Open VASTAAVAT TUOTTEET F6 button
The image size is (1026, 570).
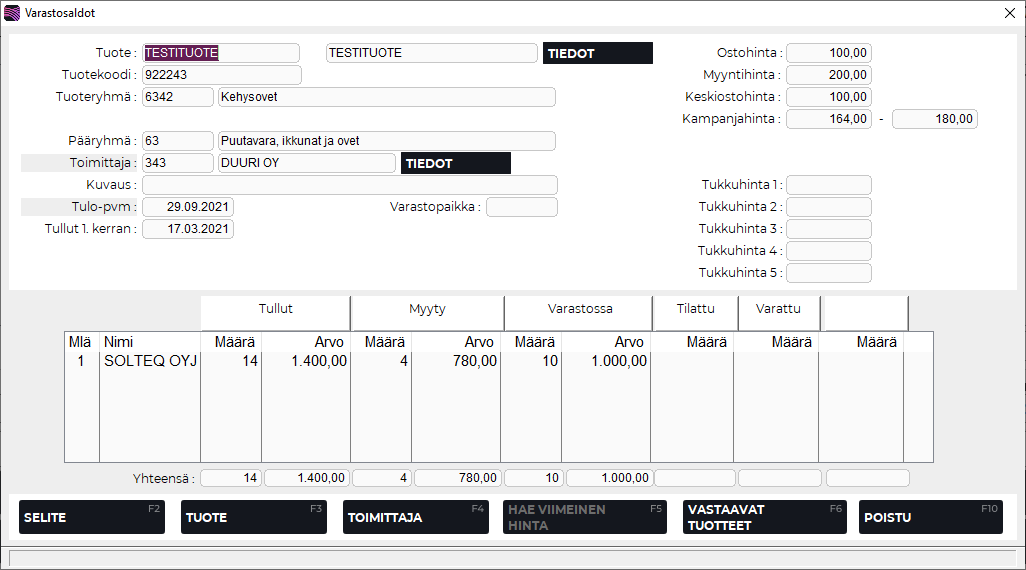[x=764, y=517]
